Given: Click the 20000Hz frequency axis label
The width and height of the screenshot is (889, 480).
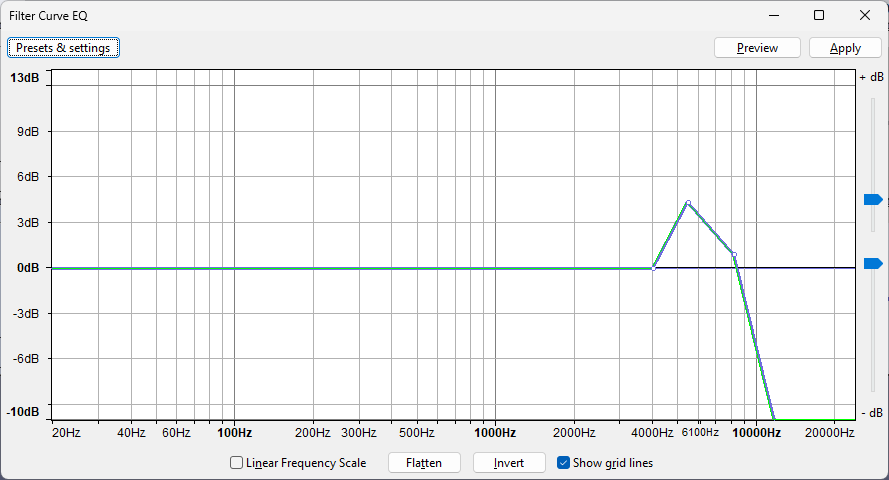Looking at the screenshot, I should [829, 433].
